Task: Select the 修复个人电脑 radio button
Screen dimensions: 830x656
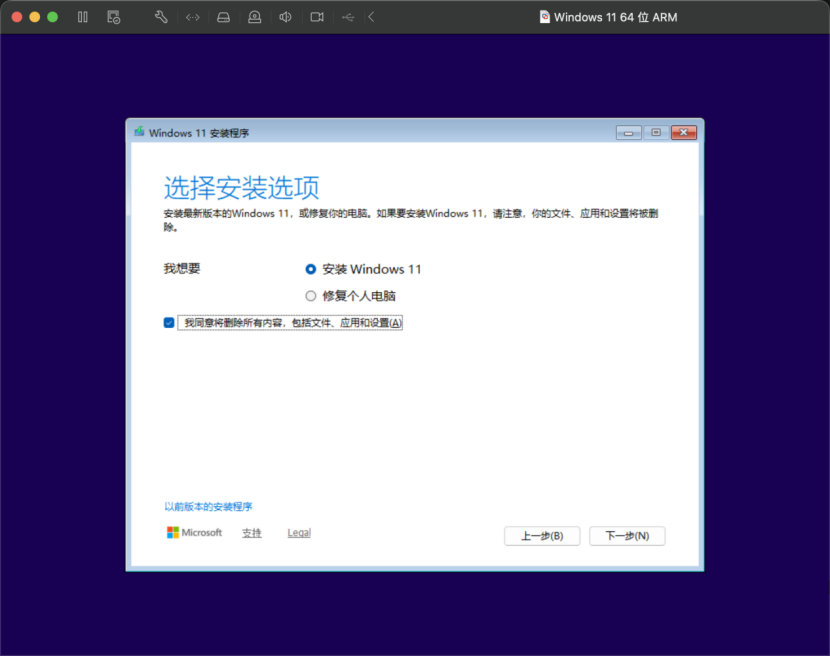Action: tap(311, 296)
